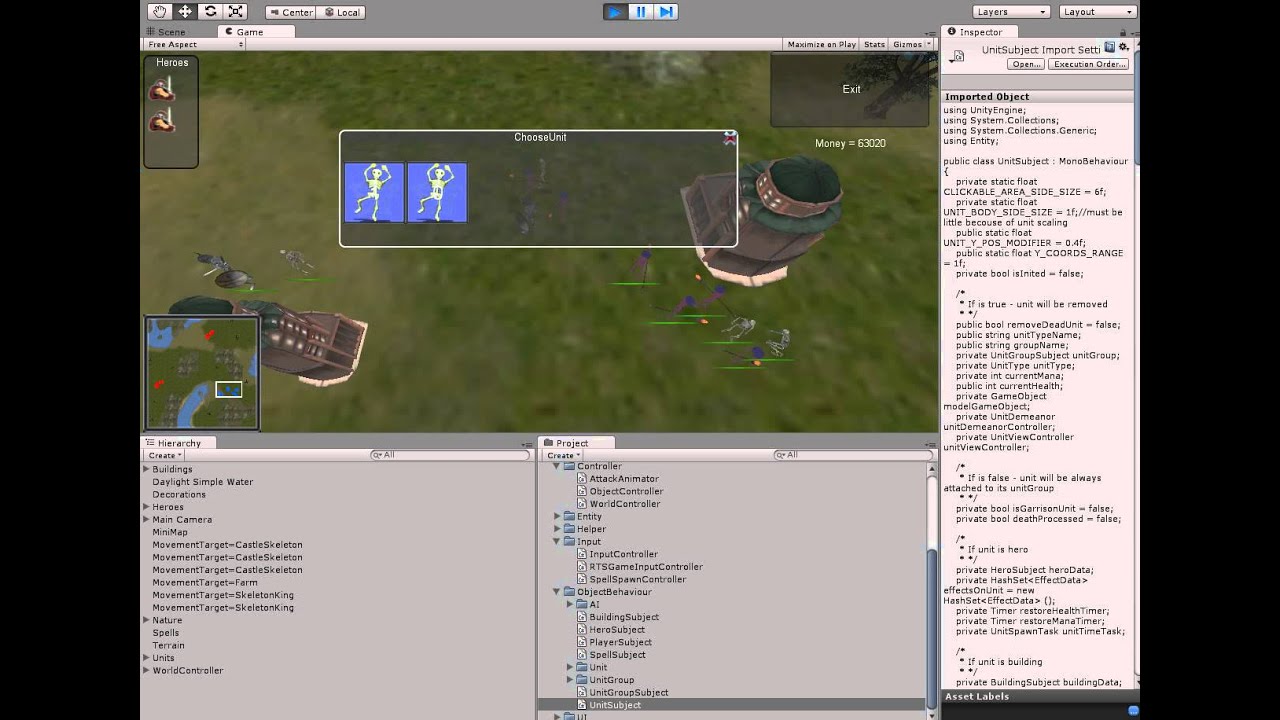Pause the game with Pause button

click(x=641, y=12)
